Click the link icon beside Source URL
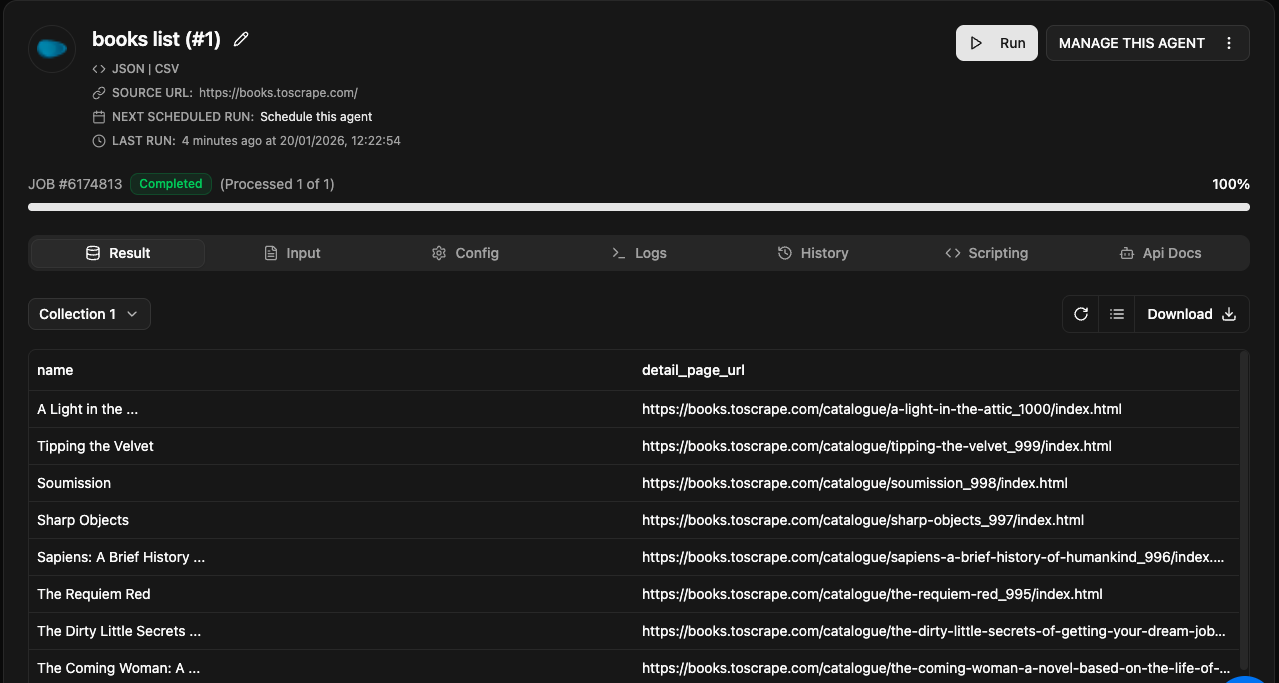This screenshot has width=1279, height=683. coord(99,93)
